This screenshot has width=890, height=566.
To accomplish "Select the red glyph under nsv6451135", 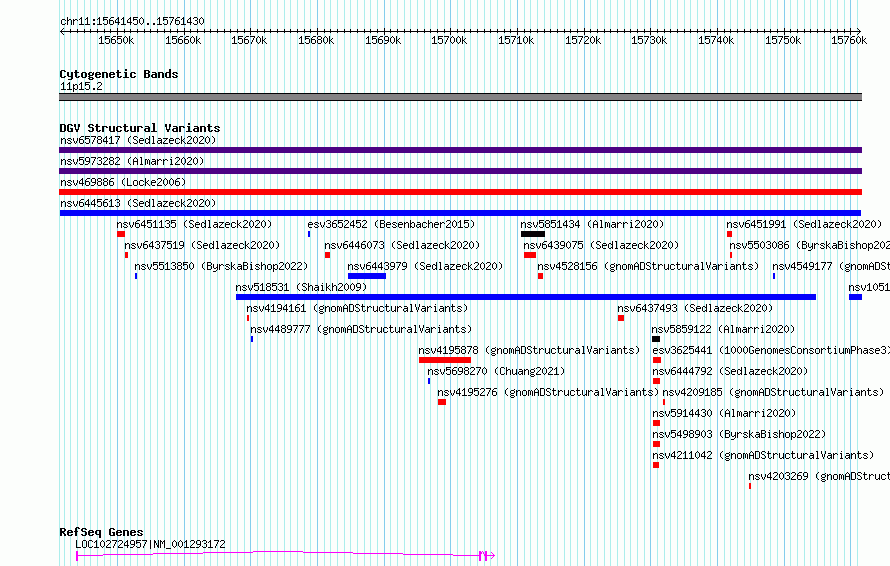I will [121, 234].
